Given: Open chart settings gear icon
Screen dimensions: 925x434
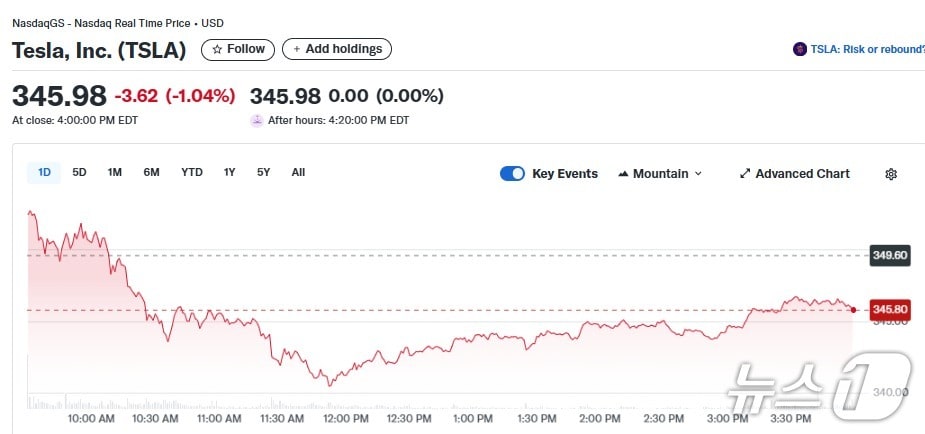Looking at the screenshot, I should (890, 174).
